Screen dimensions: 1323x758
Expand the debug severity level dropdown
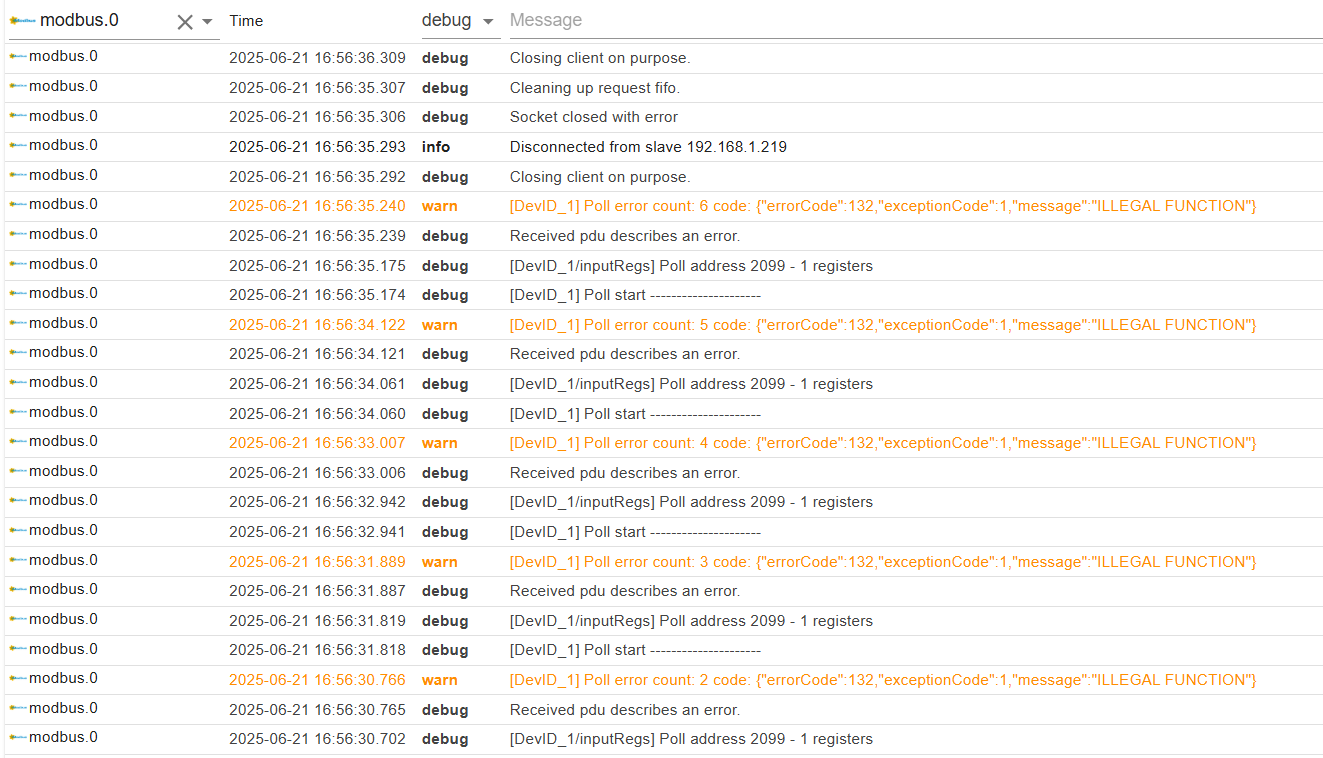click(488, 22)
